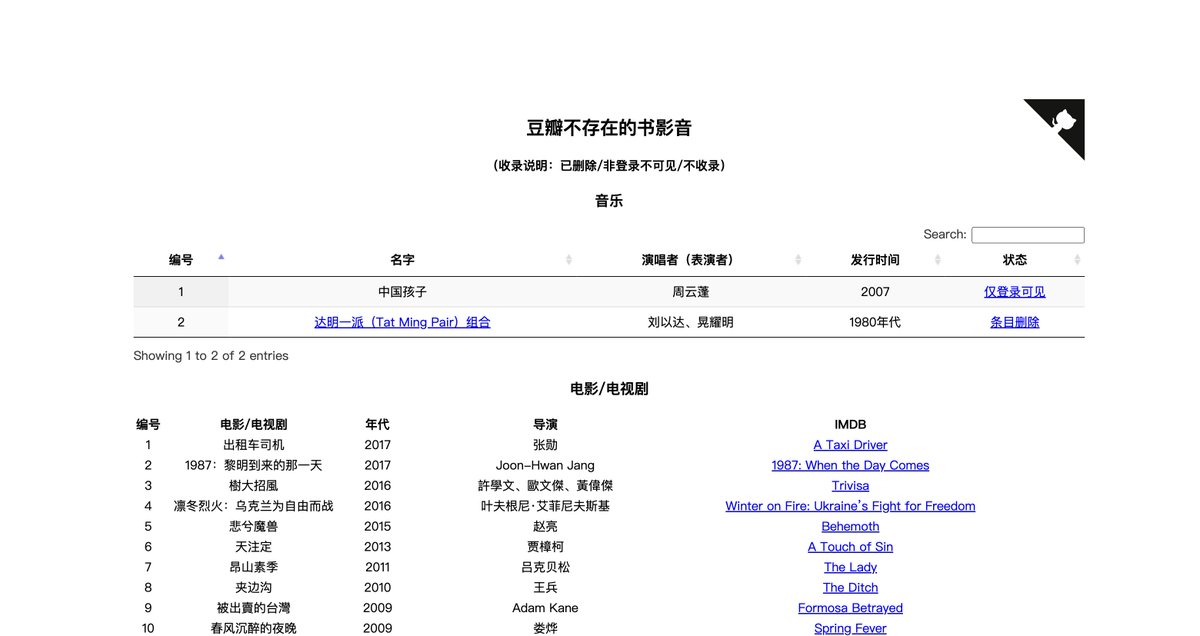Click the IMDB column header
Viewport: 1200px width, 636px height.
(850, 425)
